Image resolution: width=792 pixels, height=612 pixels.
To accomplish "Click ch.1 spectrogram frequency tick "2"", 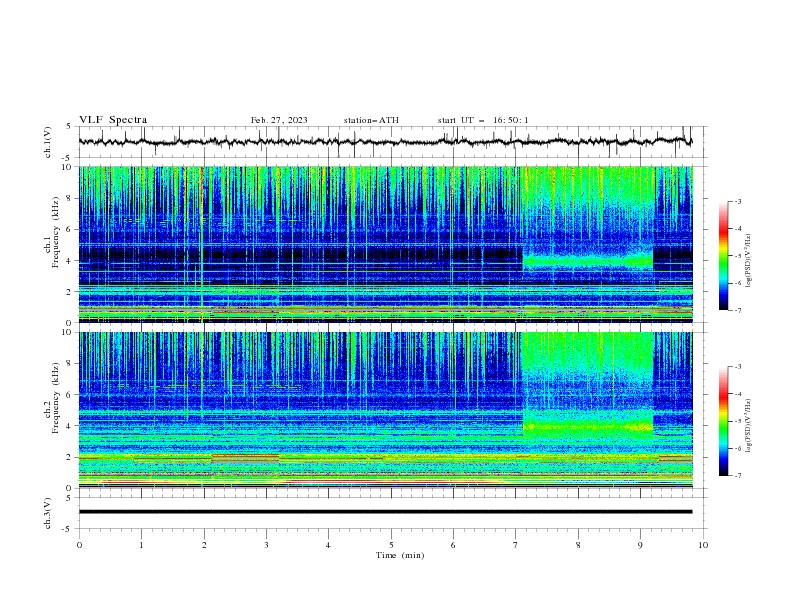I will click(70, 292).
